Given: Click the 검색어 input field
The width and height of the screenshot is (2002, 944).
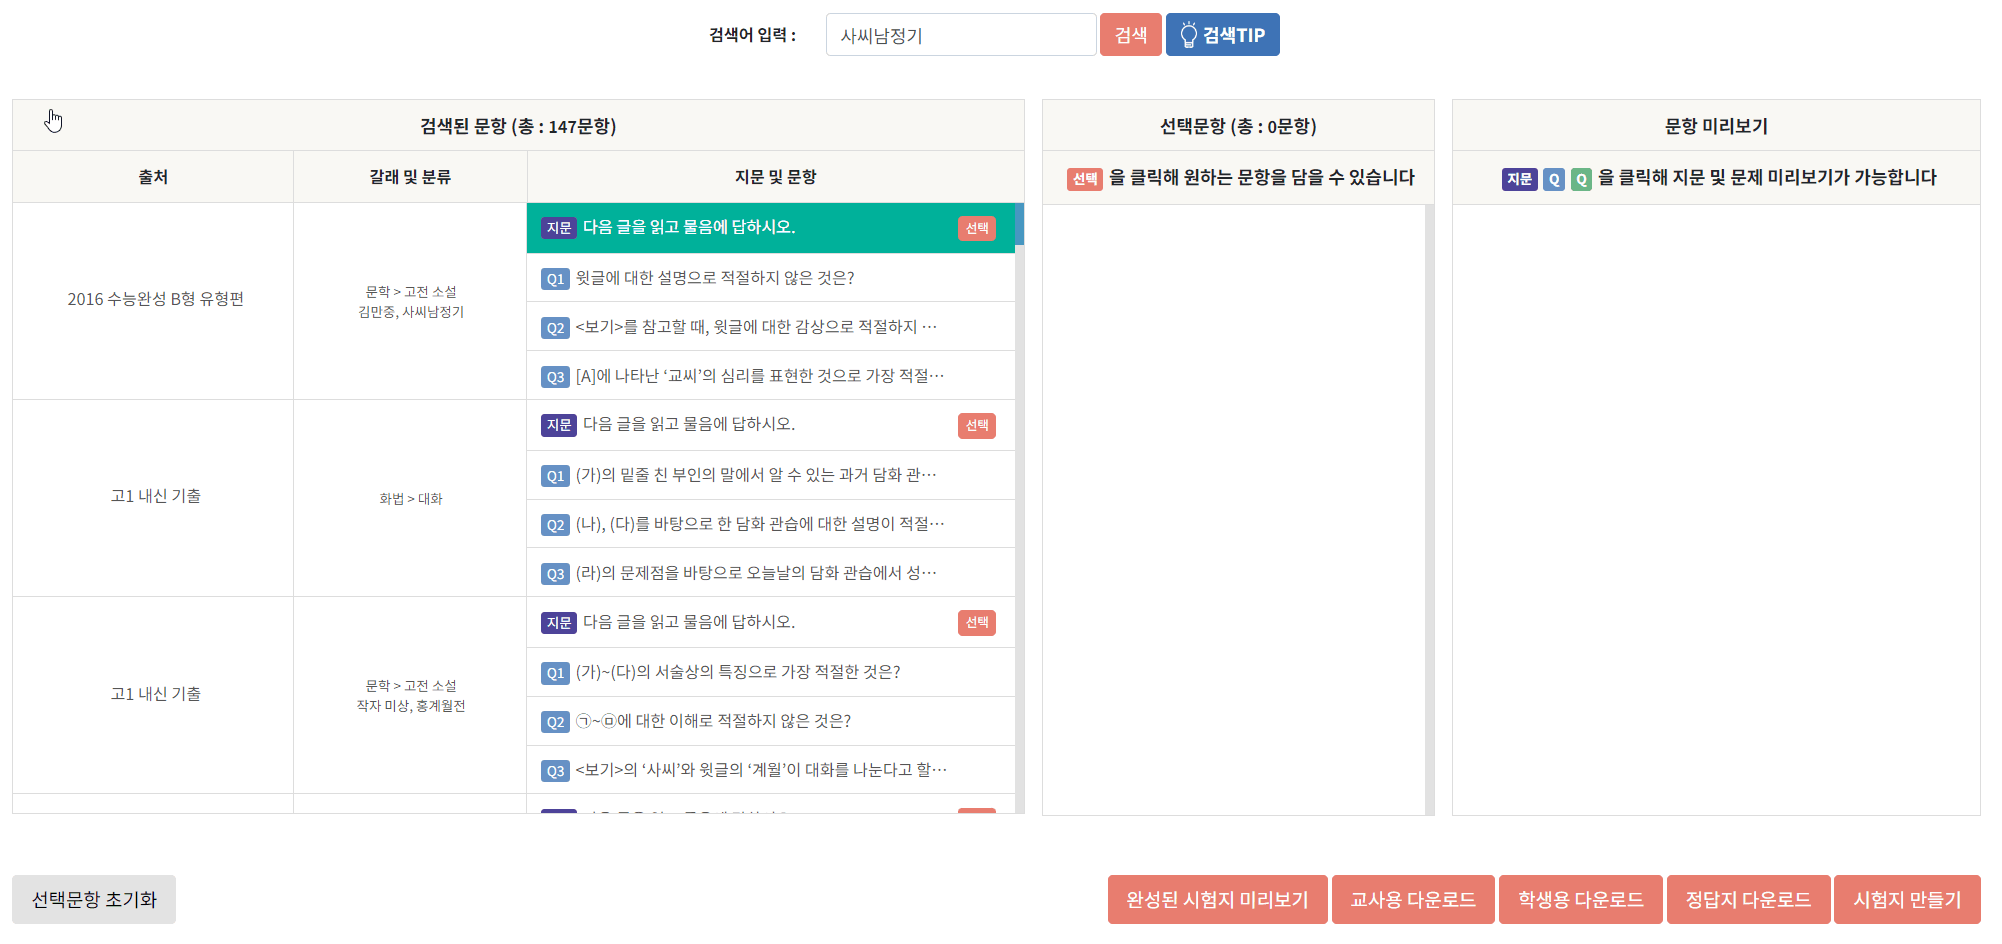Looking at the screenshot, I should [961, 35].
